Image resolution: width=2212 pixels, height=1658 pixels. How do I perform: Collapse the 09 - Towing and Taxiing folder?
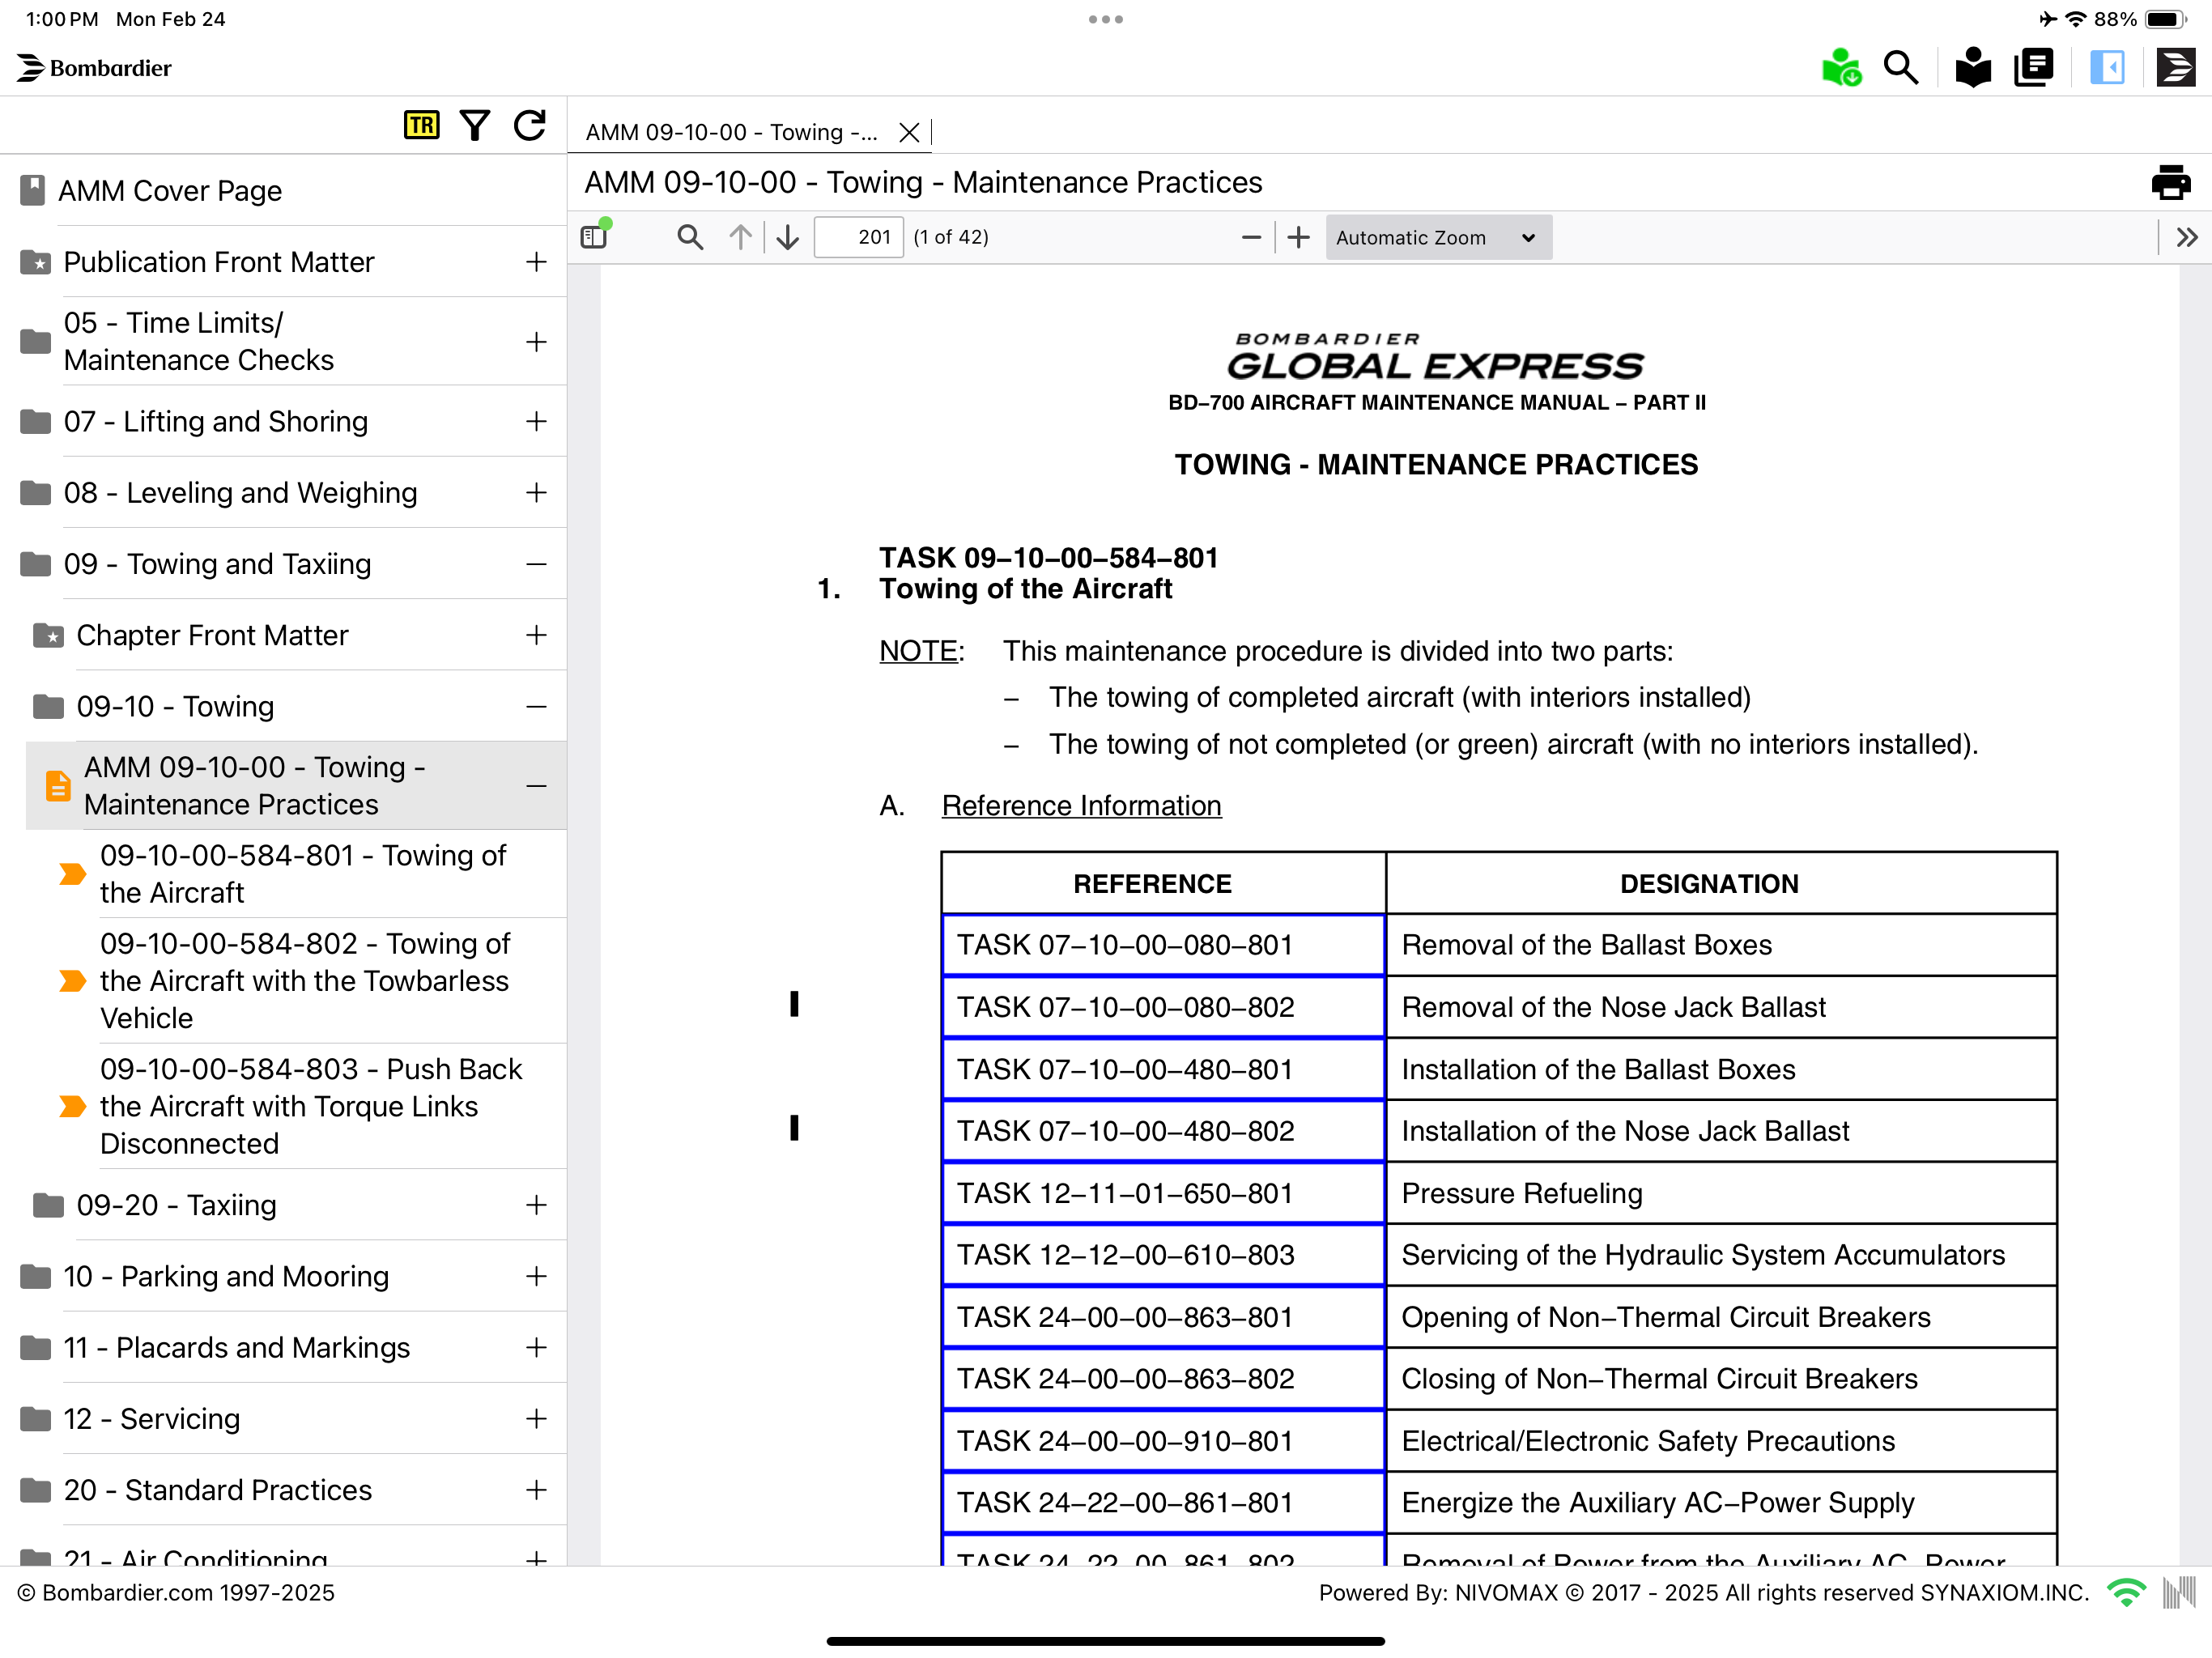[536, 564]
